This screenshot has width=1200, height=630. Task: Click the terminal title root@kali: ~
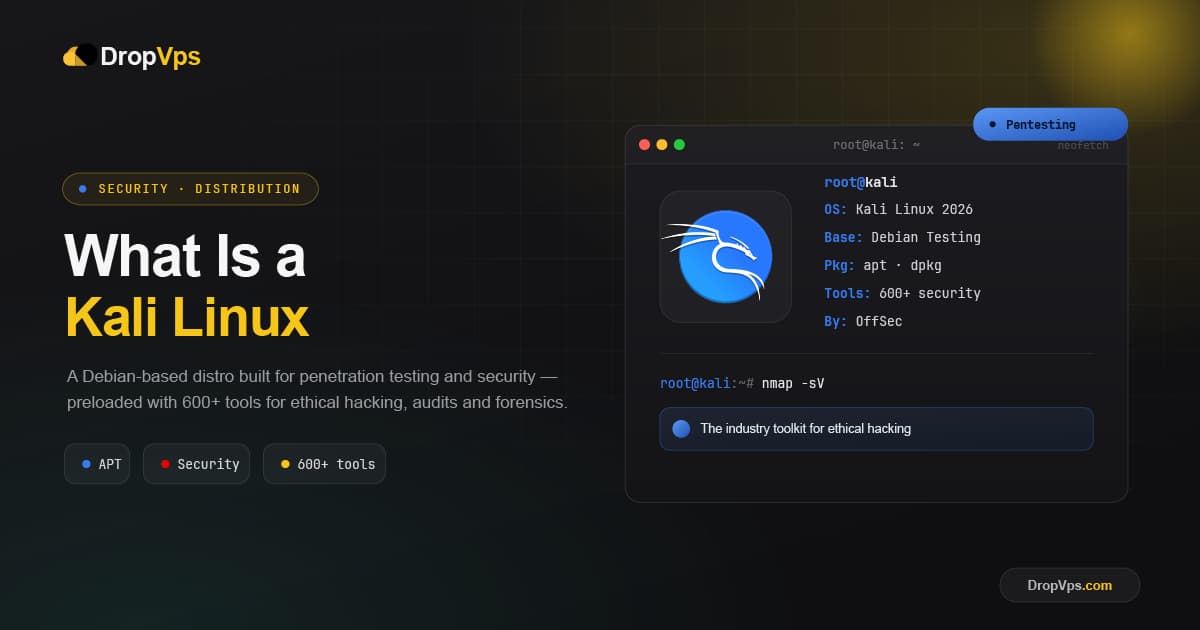tap(876, 145)
